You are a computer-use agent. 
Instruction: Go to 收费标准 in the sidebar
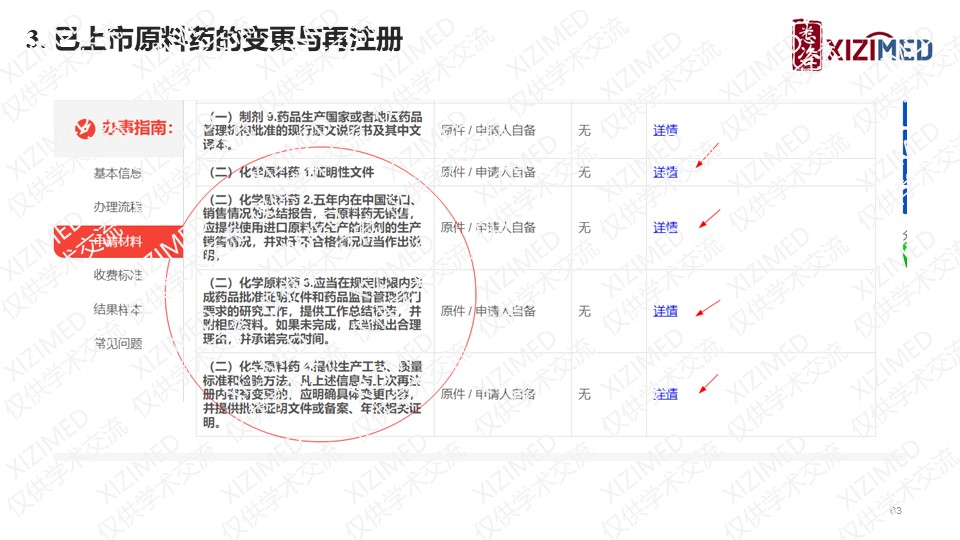[x=117, y=275]
